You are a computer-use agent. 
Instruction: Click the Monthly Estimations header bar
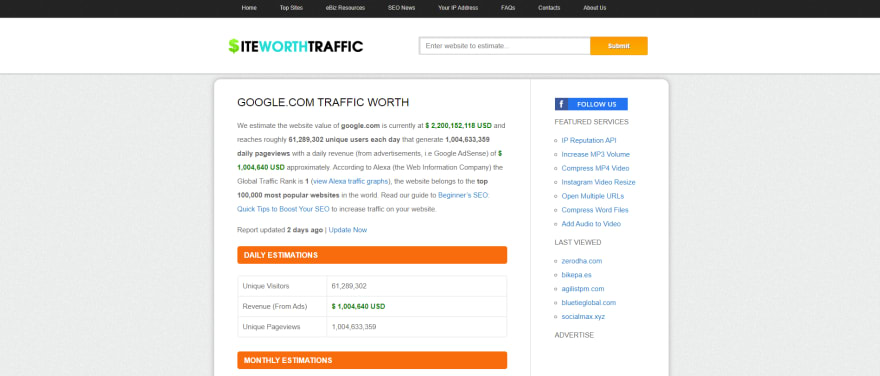[x=372, y=360]
